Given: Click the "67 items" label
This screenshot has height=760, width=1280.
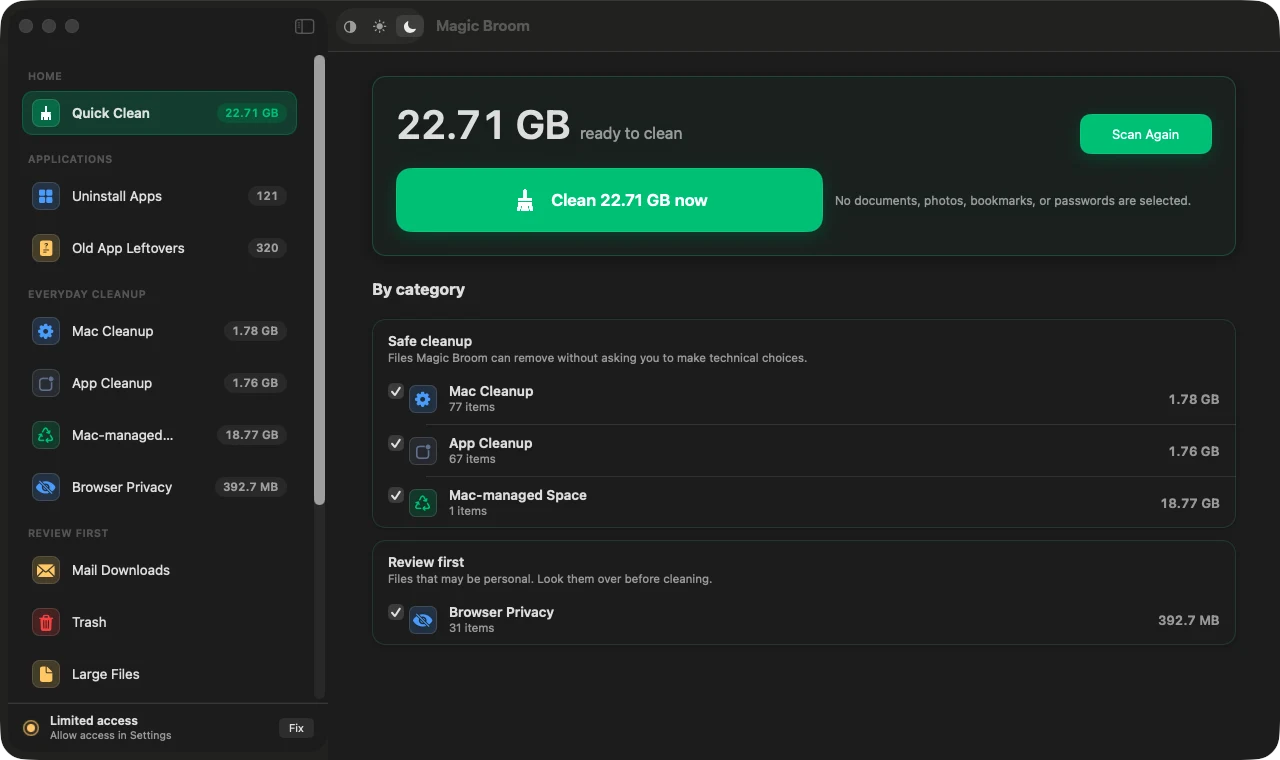Looking at the screenshot, I should click(x=472, y=459).
